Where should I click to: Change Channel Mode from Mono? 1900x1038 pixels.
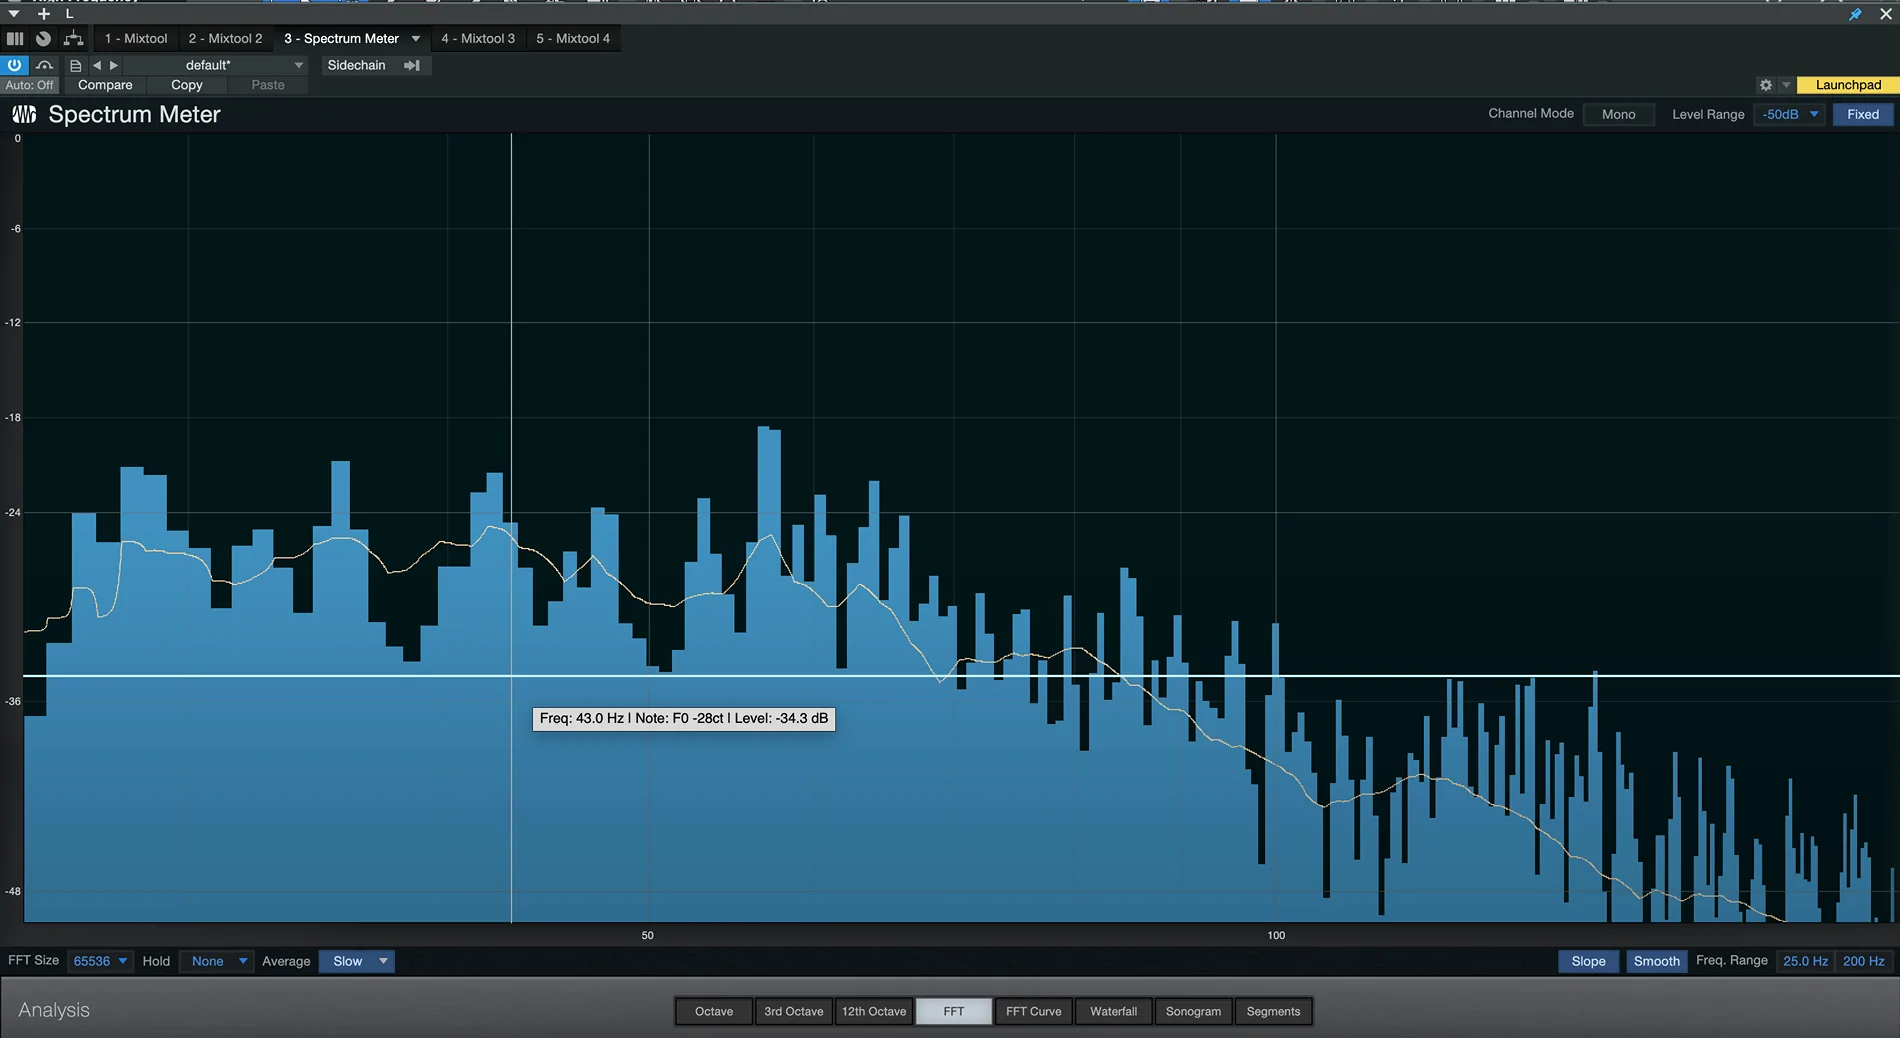1618,114
